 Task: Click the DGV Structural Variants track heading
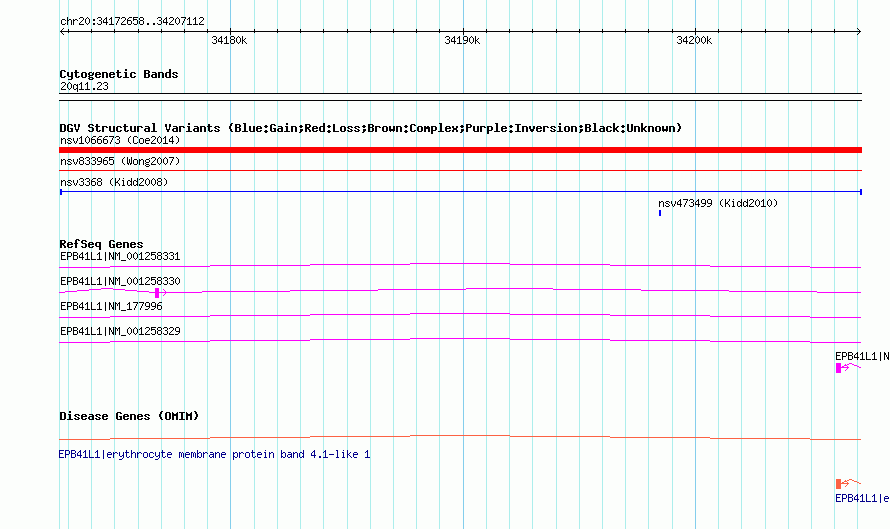[370, 128]
